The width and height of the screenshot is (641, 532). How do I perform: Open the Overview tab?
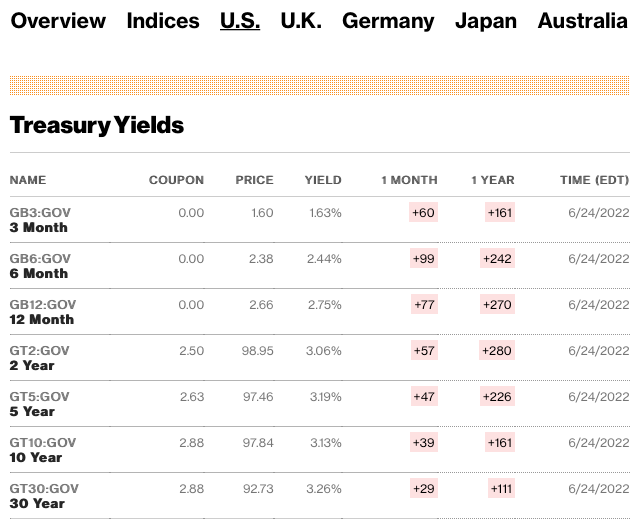coord(57,21)
